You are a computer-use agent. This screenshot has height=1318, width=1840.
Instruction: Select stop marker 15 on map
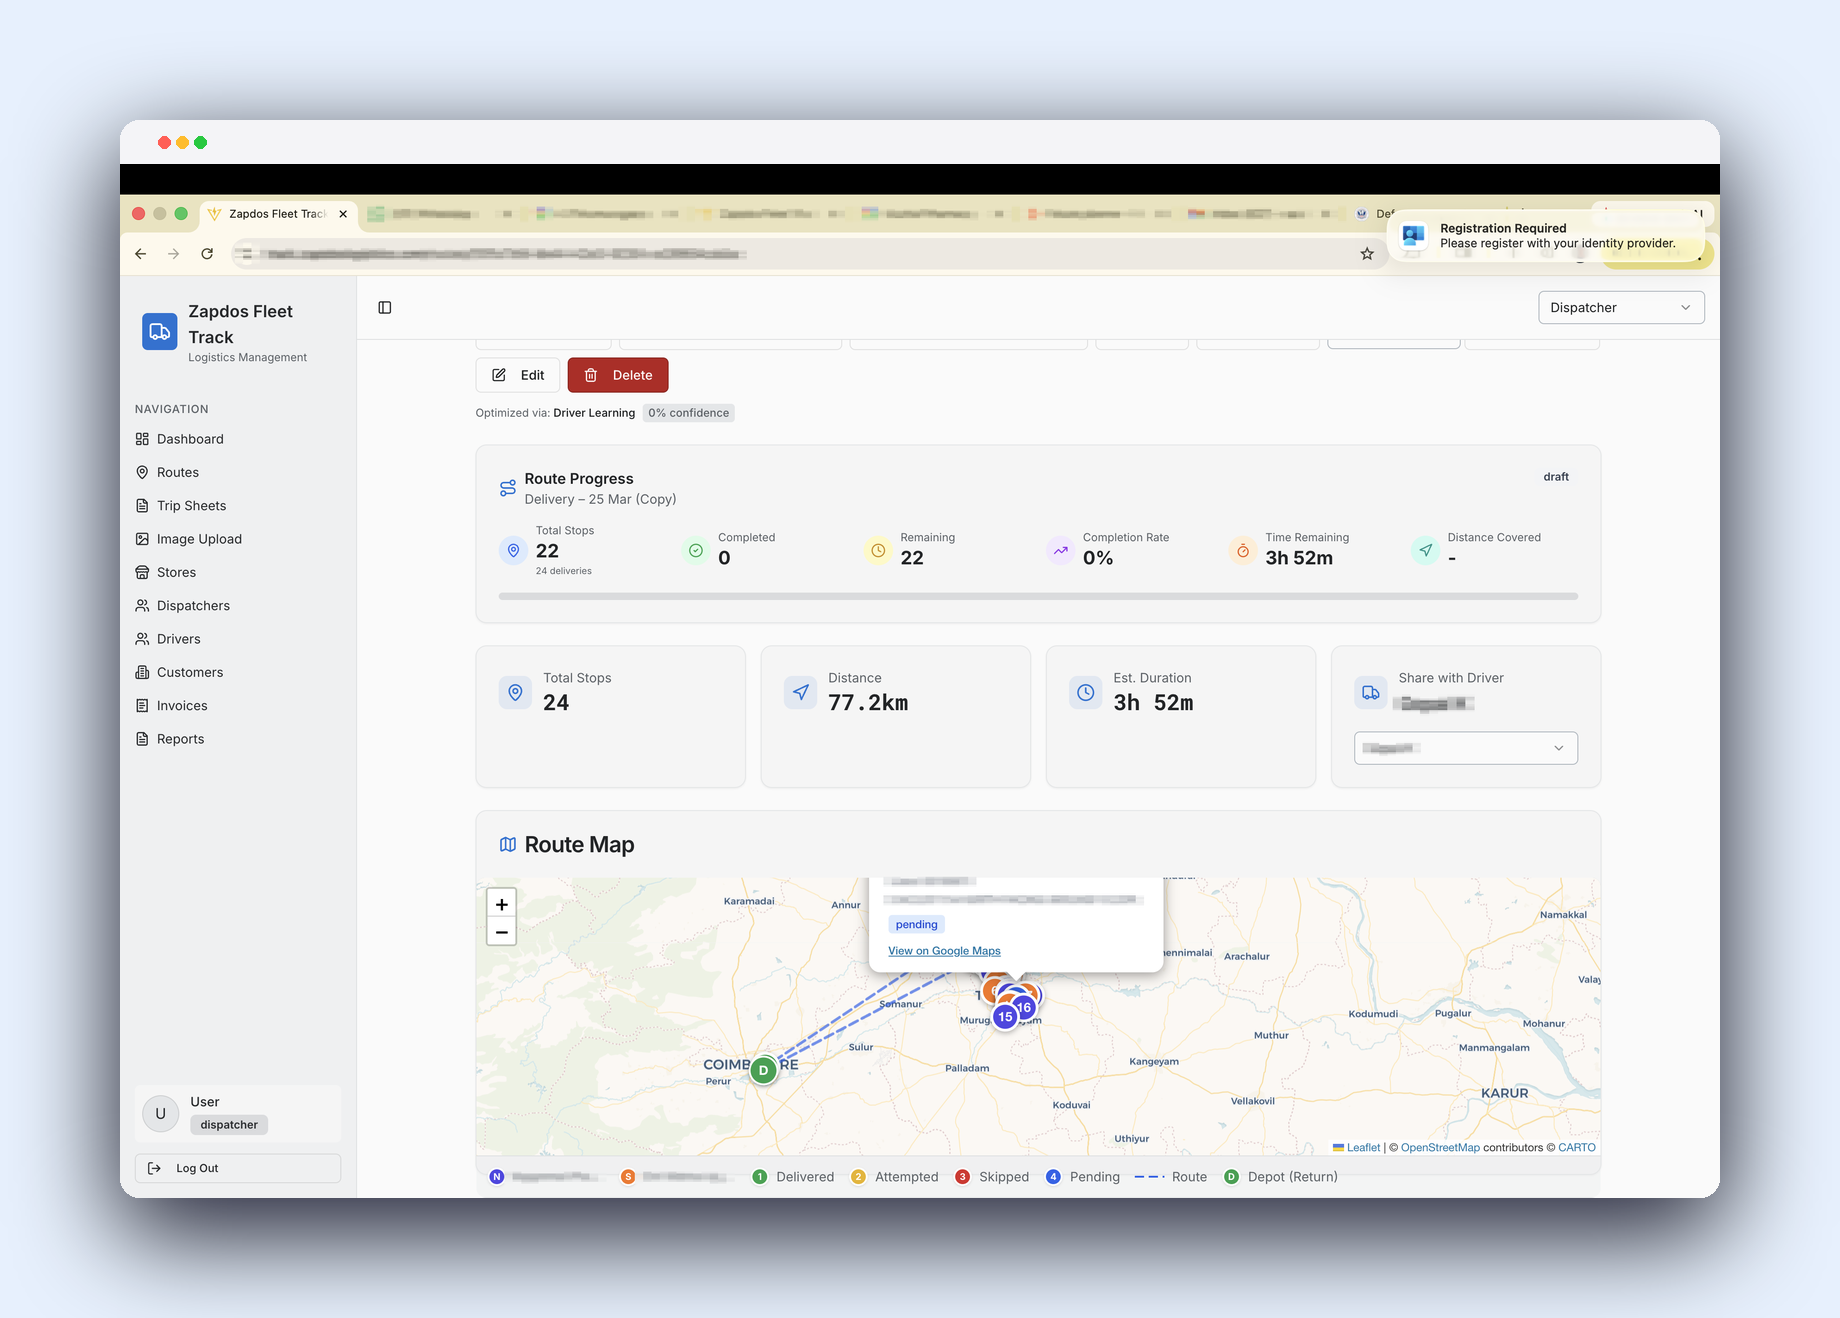click(x=1005, y=1017)
